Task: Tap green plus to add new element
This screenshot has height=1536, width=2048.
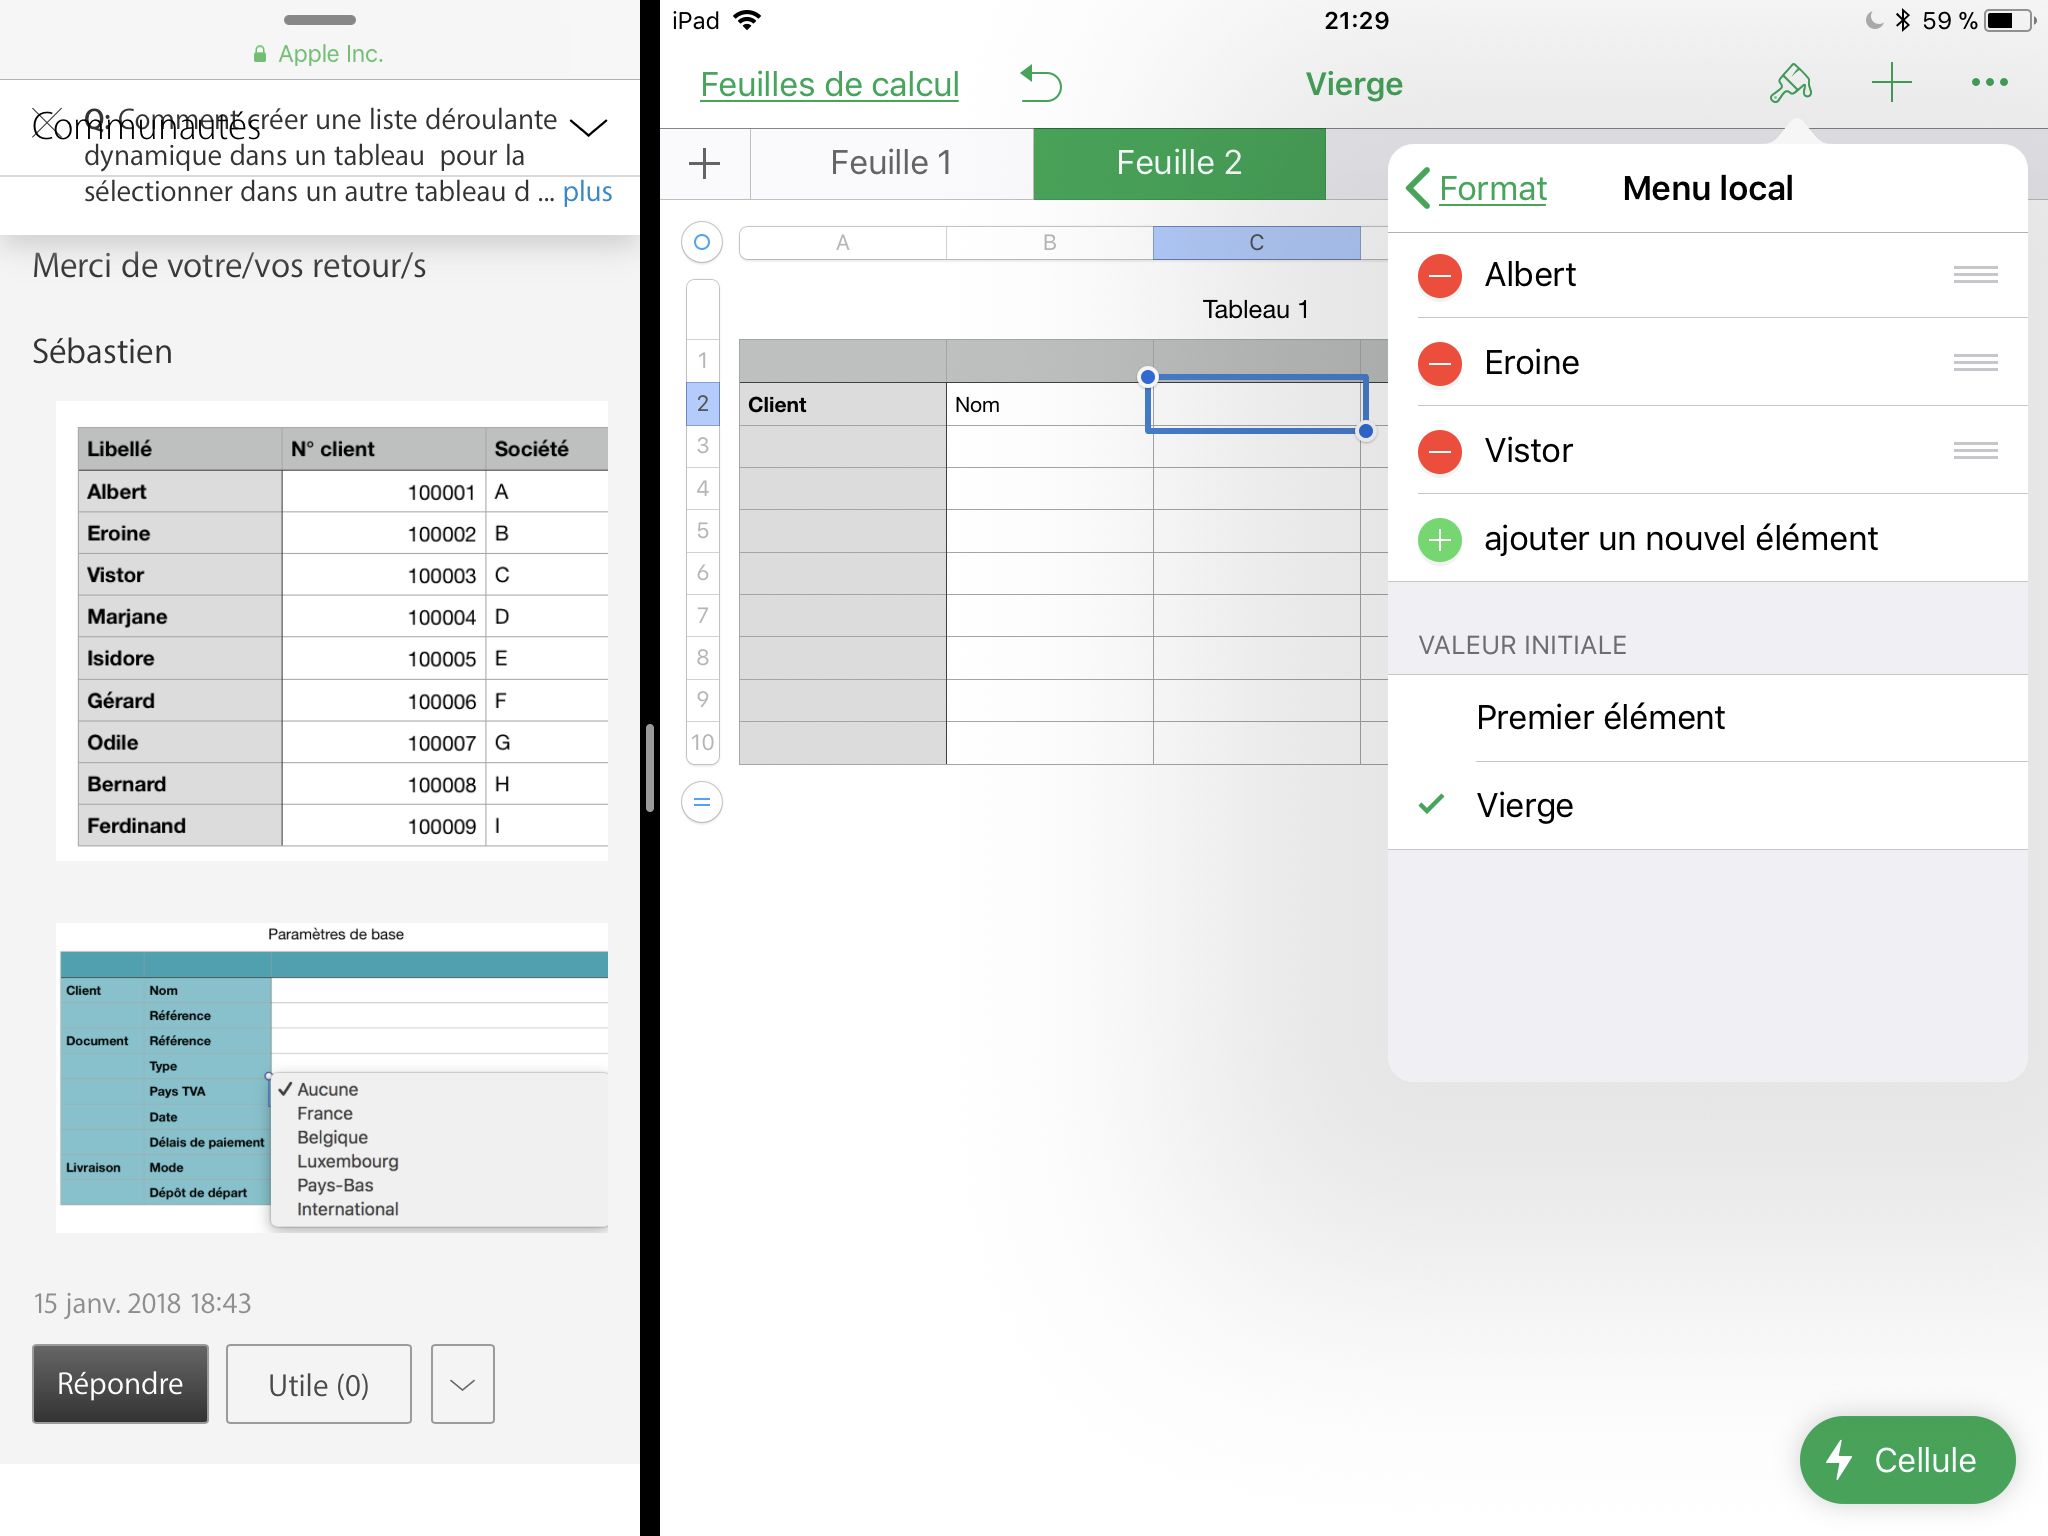Action: [1440, 540]
